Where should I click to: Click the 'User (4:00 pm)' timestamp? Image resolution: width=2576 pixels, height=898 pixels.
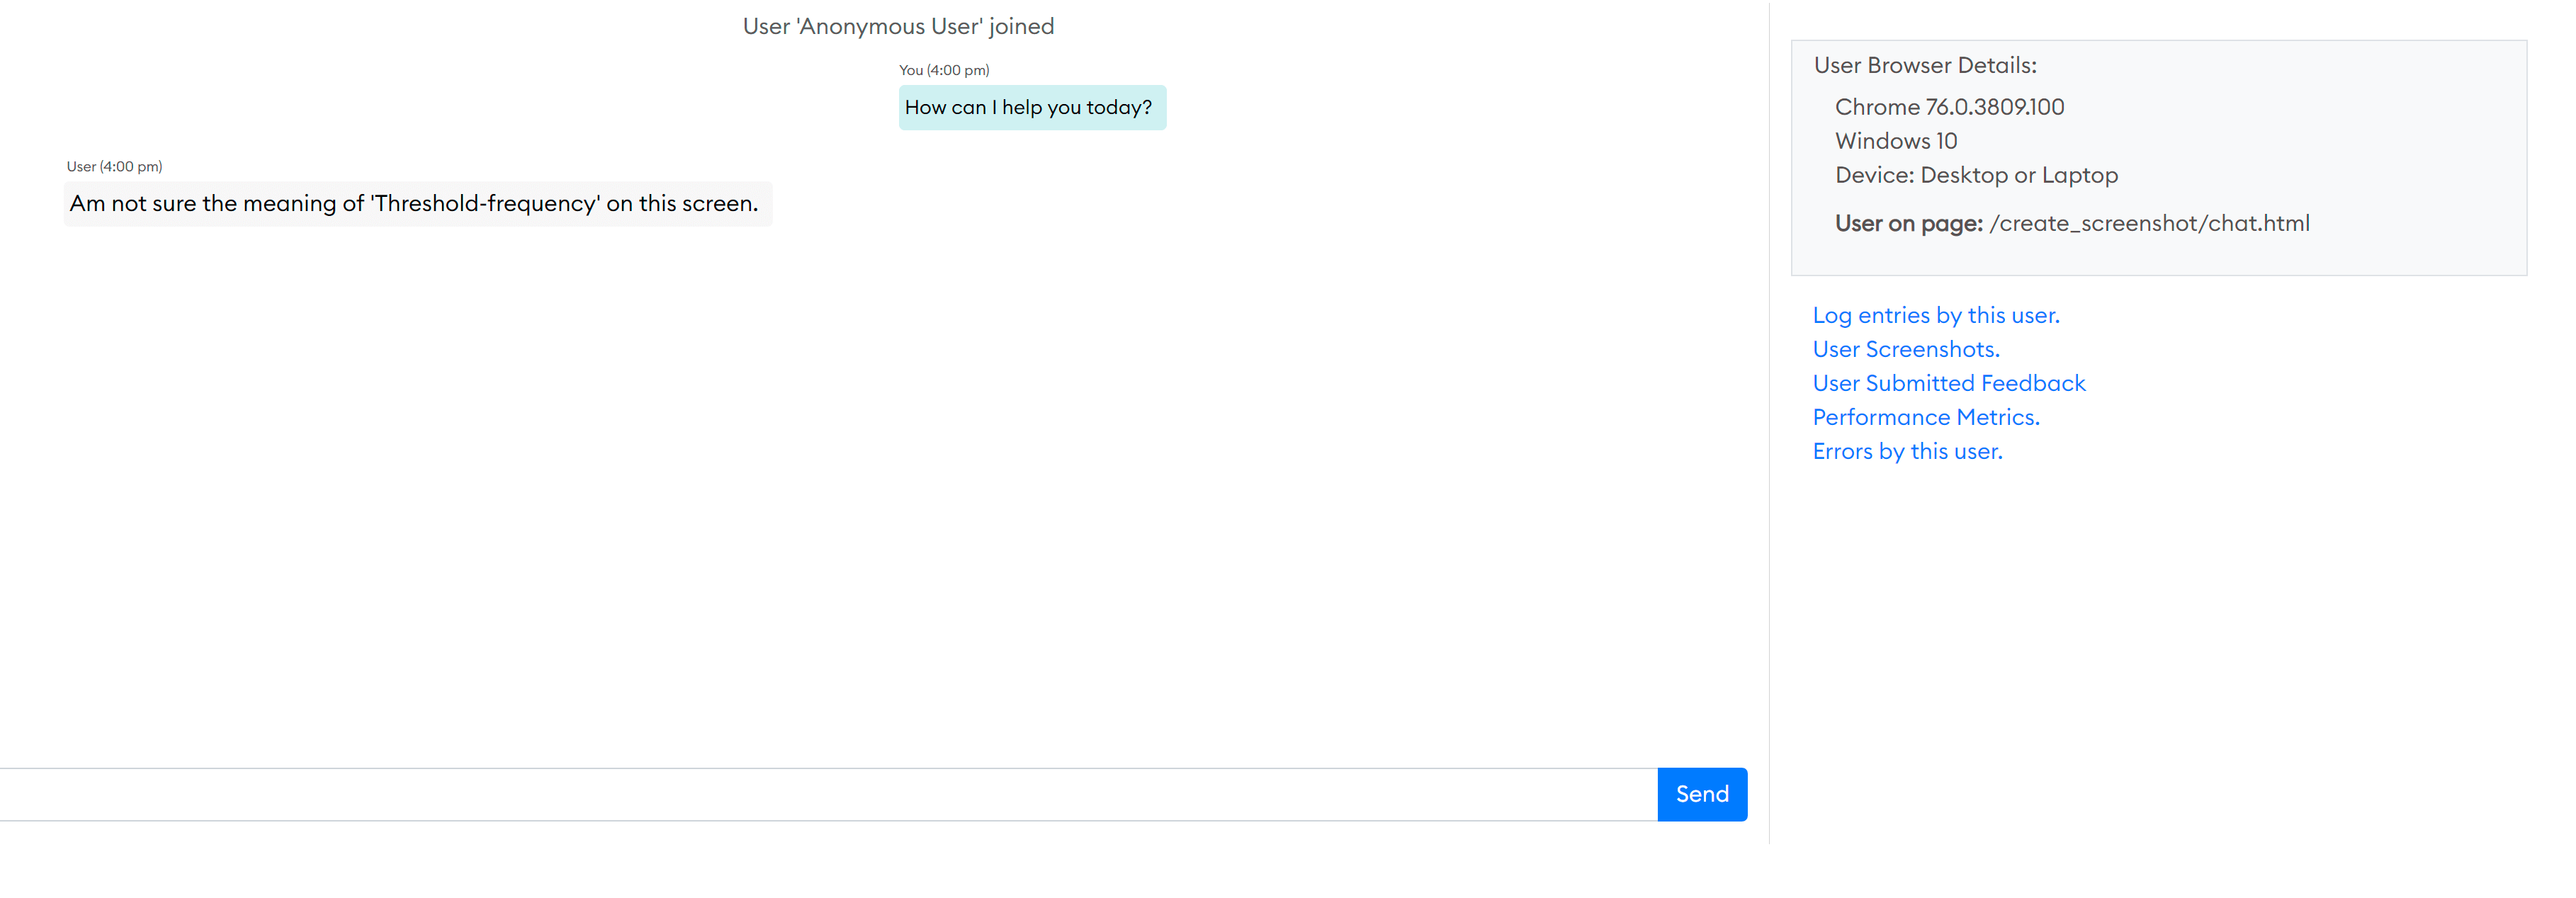tap(114, 166)
